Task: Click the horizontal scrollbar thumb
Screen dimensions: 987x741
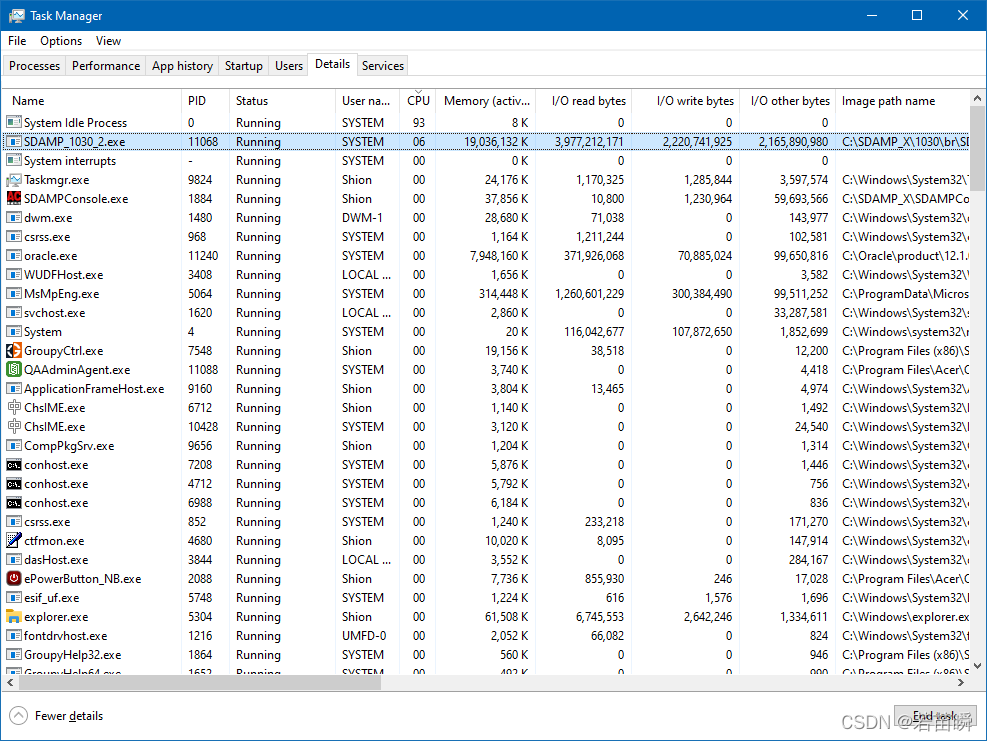Action: 199,682
